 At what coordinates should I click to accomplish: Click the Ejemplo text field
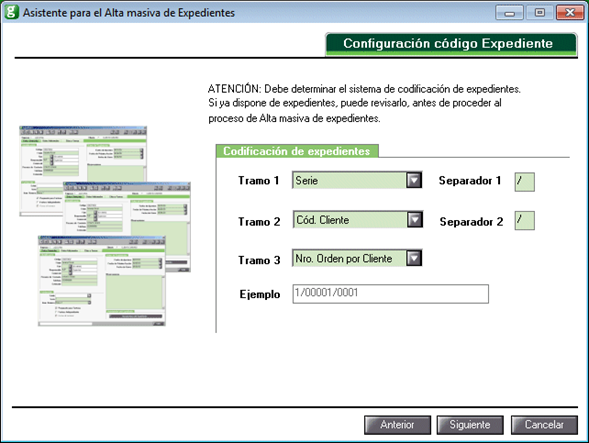391,294
